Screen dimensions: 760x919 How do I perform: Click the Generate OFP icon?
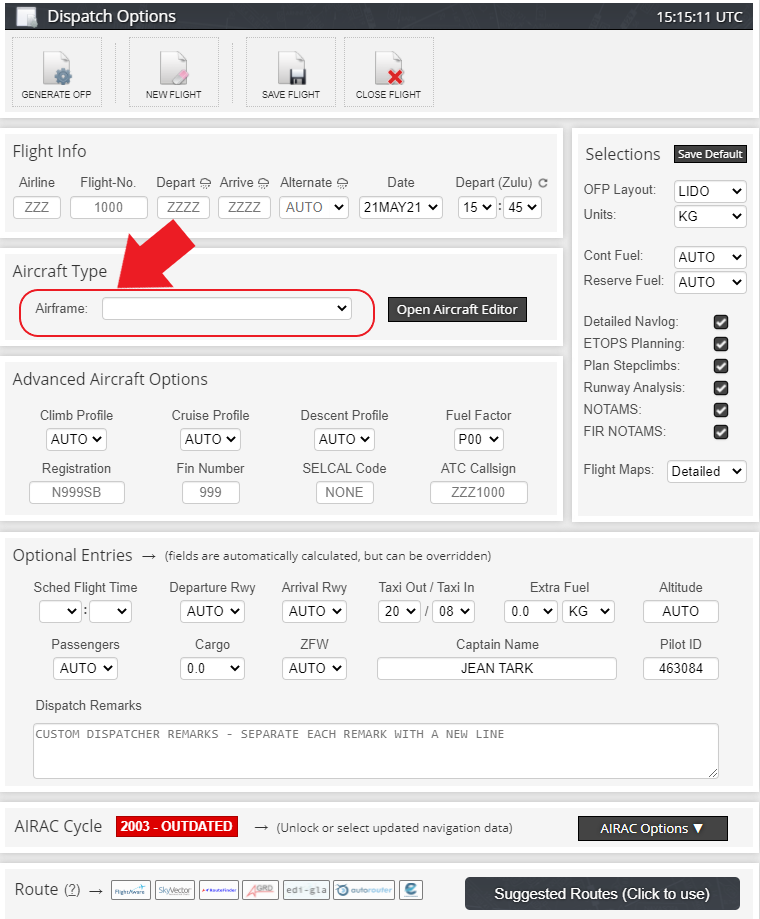[56, 71]
